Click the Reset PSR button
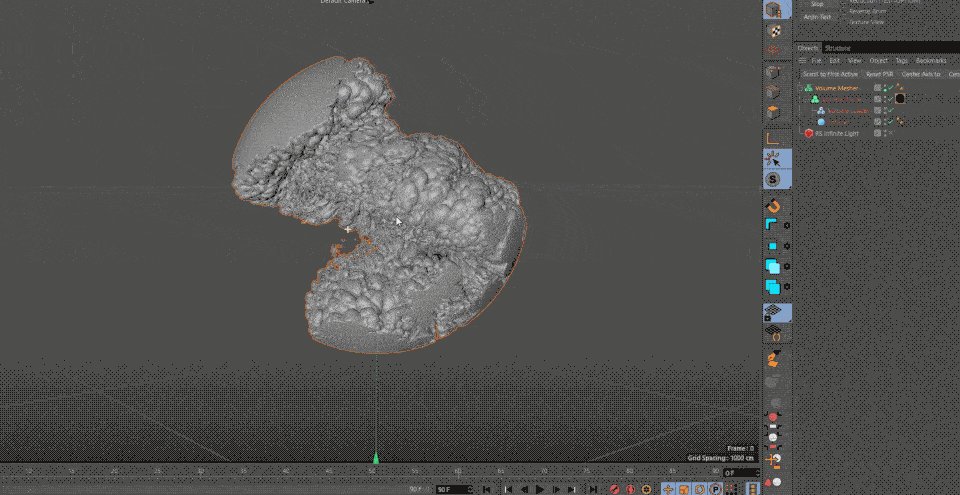 (879, 74)
